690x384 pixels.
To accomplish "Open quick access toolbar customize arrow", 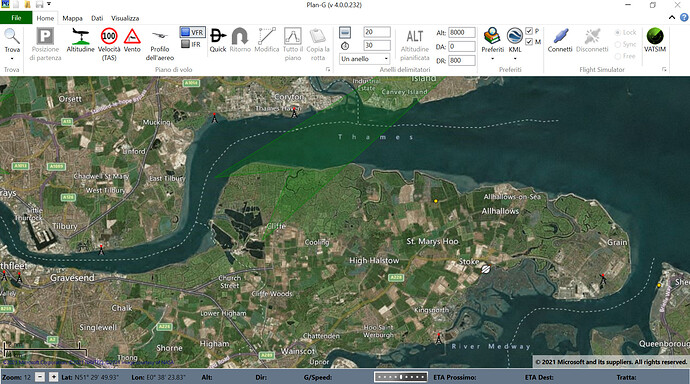I will tap(49, 4).
